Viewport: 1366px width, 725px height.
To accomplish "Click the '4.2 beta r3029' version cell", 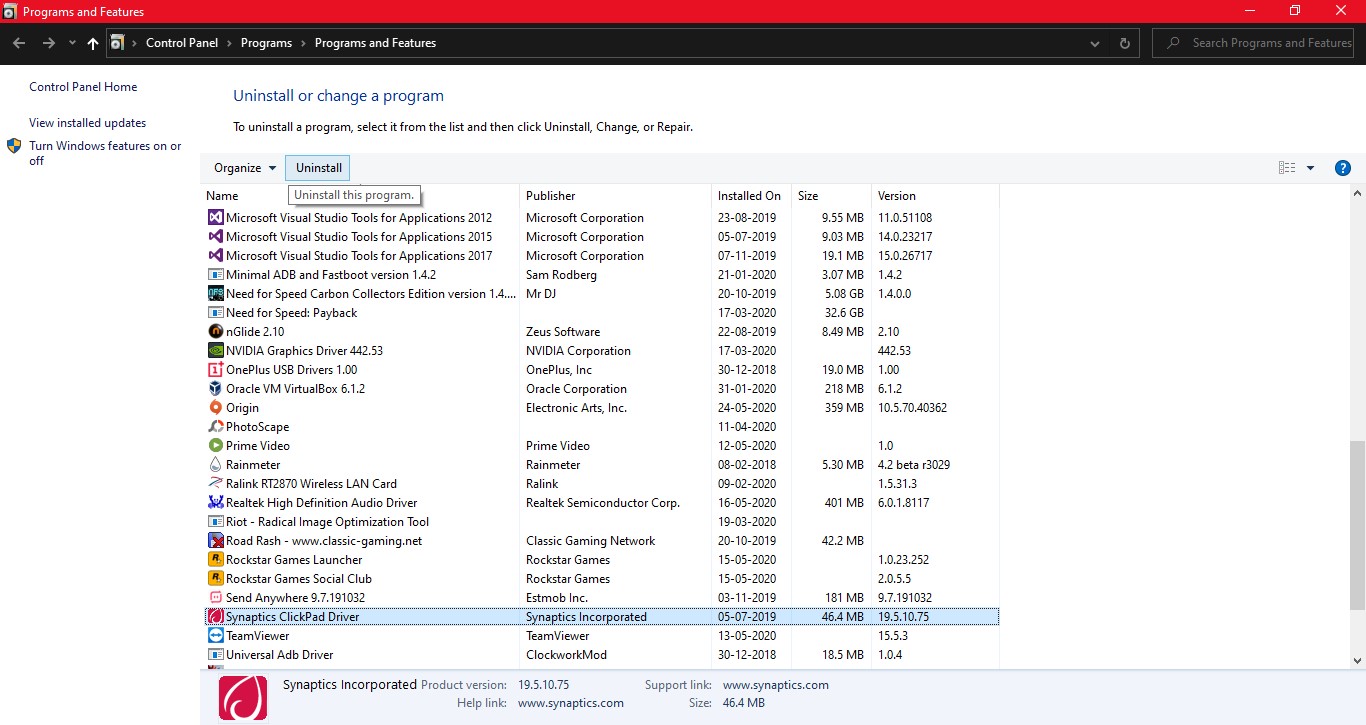I will (x=914, y=465).
